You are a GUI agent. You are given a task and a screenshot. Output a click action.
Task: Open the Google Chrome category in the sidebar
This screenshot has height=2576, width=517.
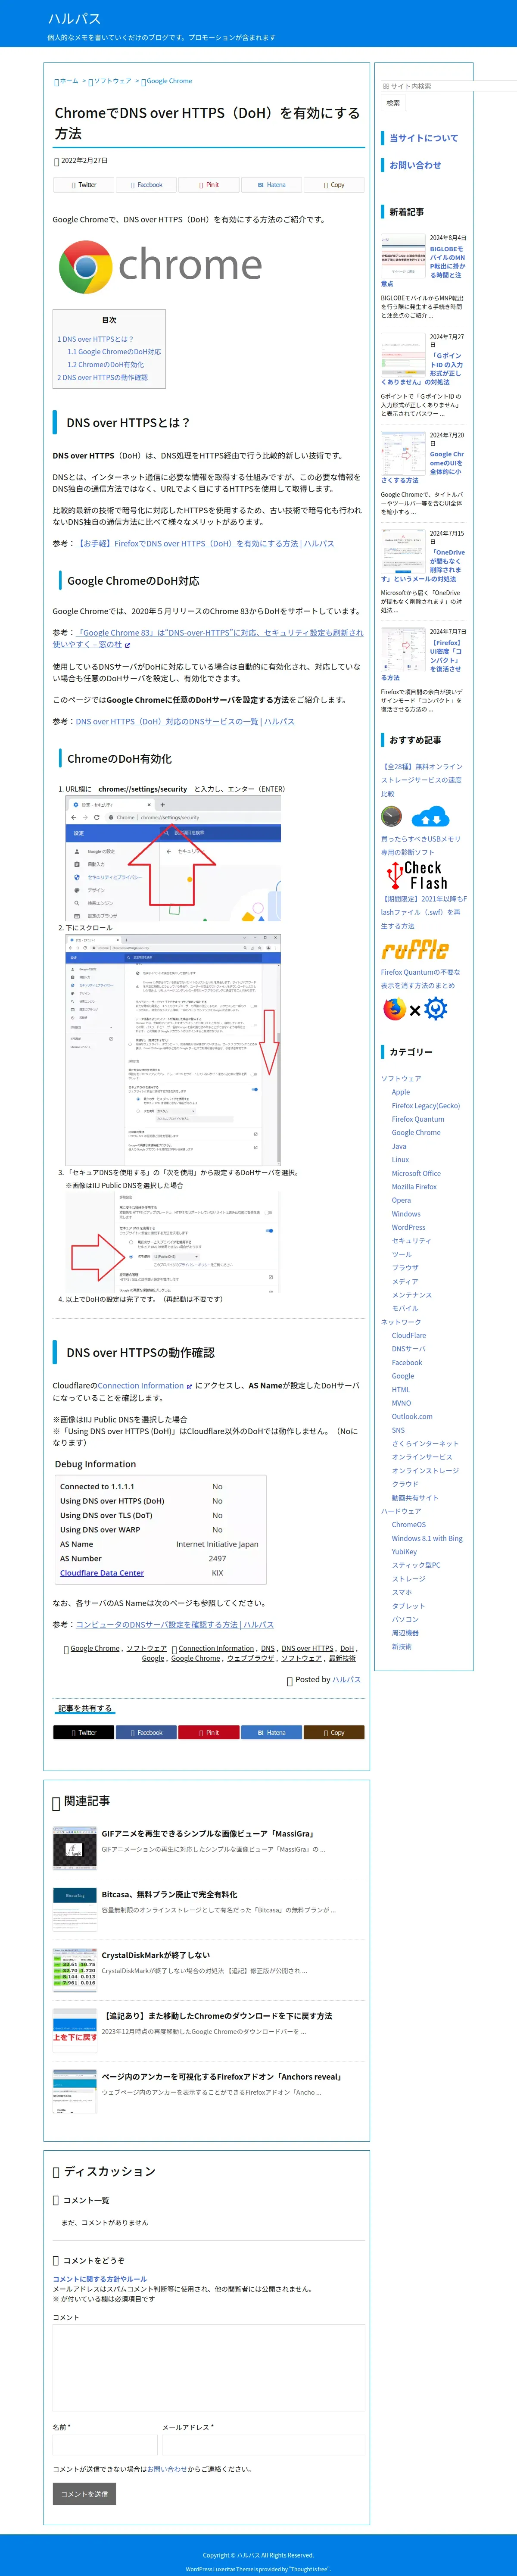pos(416,1133)
